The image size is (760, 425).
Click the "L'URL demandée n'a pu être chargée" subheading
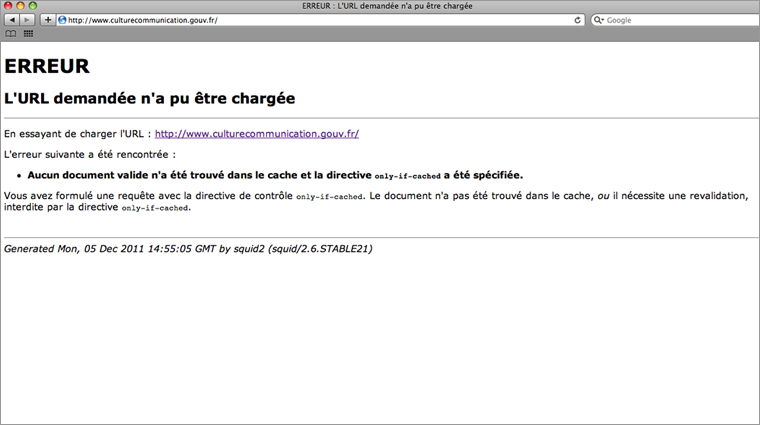[x=149, y=99]
